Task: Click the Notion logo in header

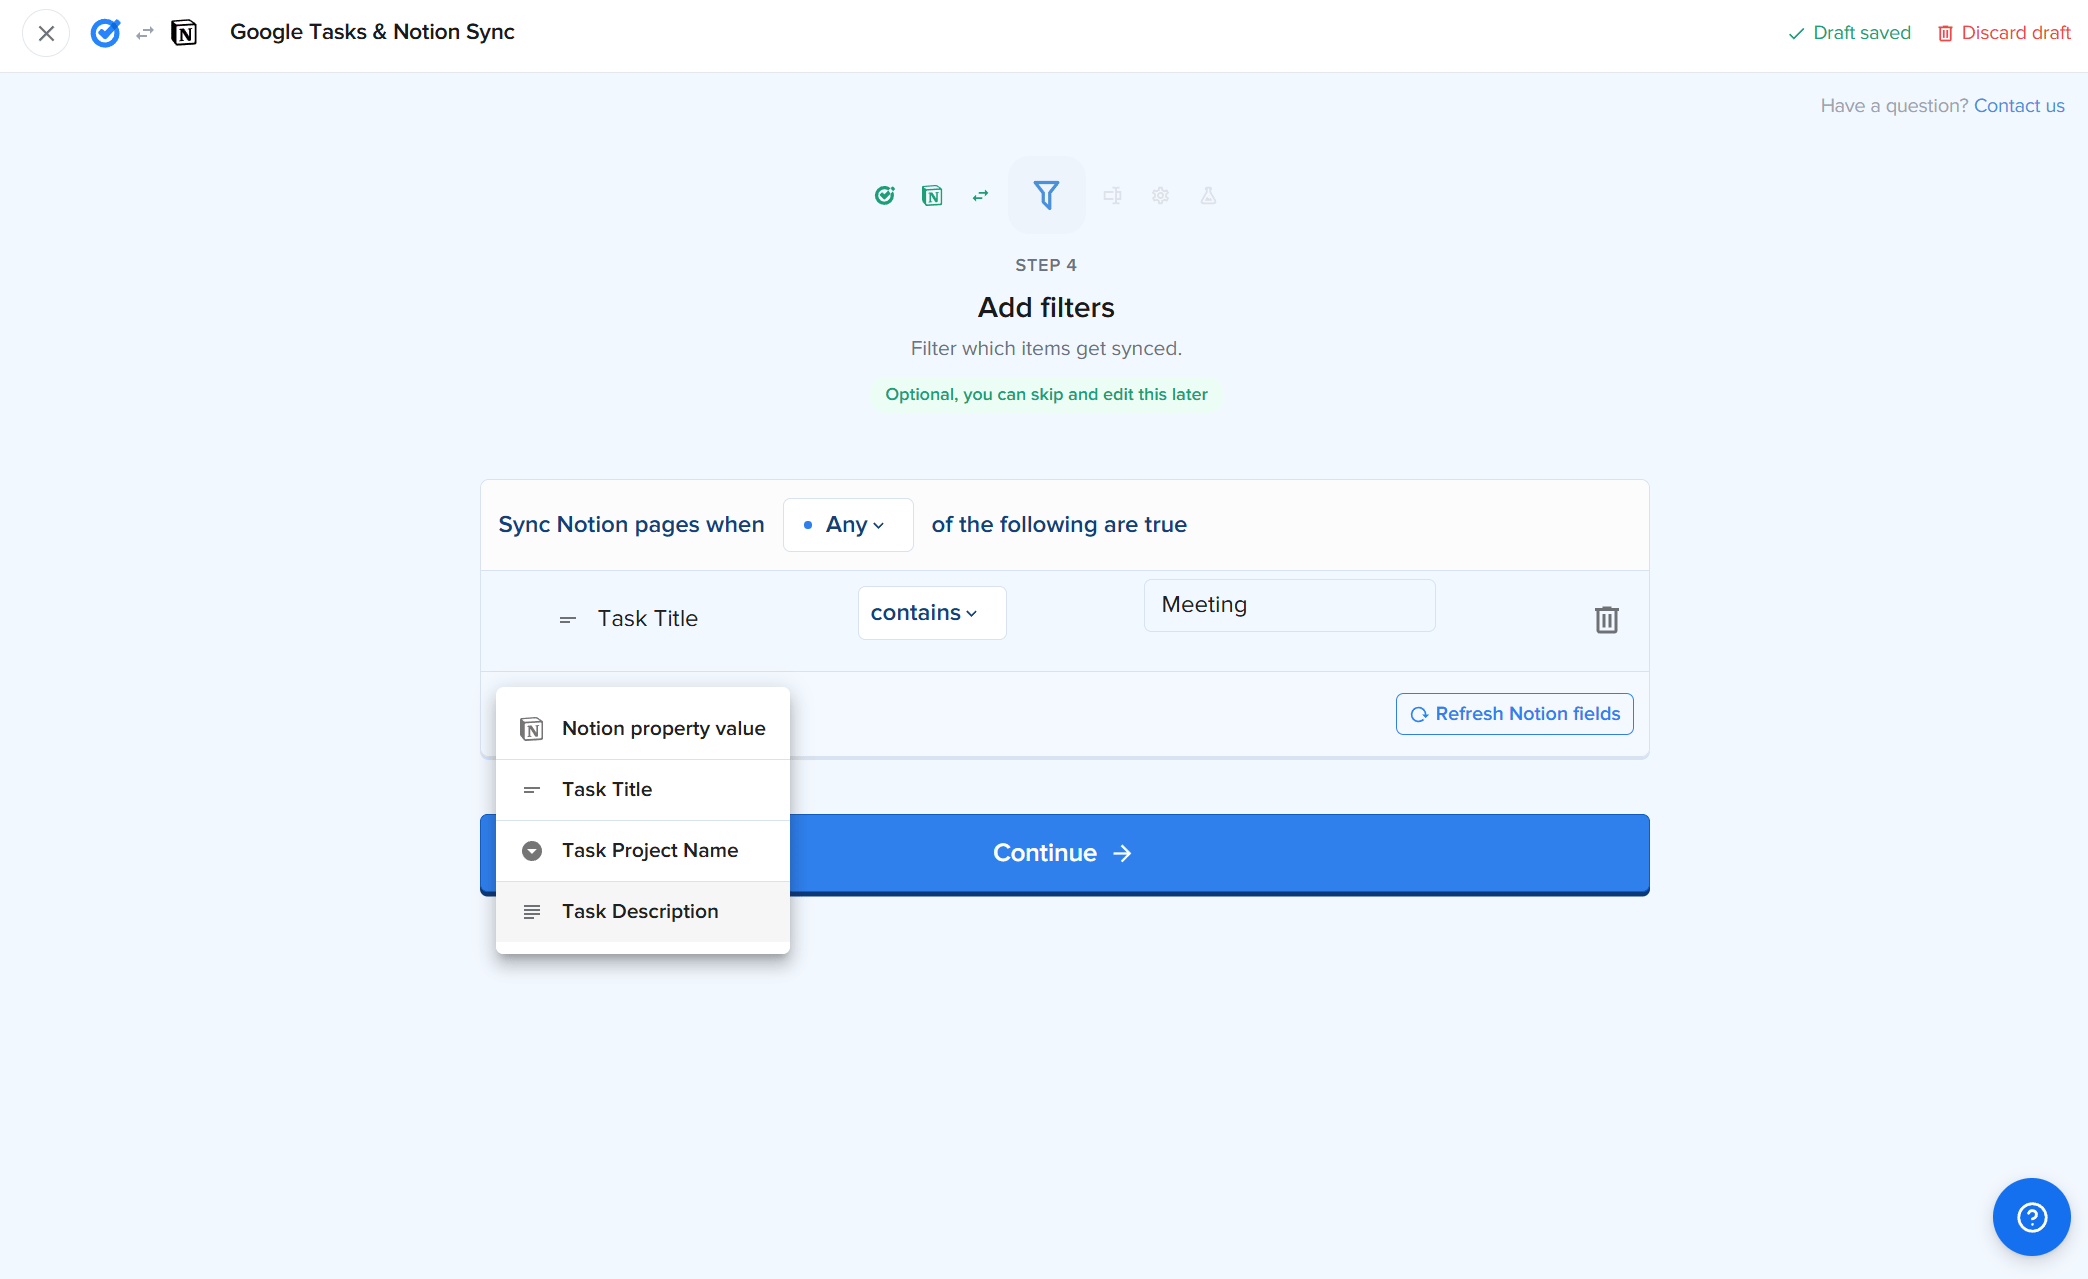Action: click(184, 33)
